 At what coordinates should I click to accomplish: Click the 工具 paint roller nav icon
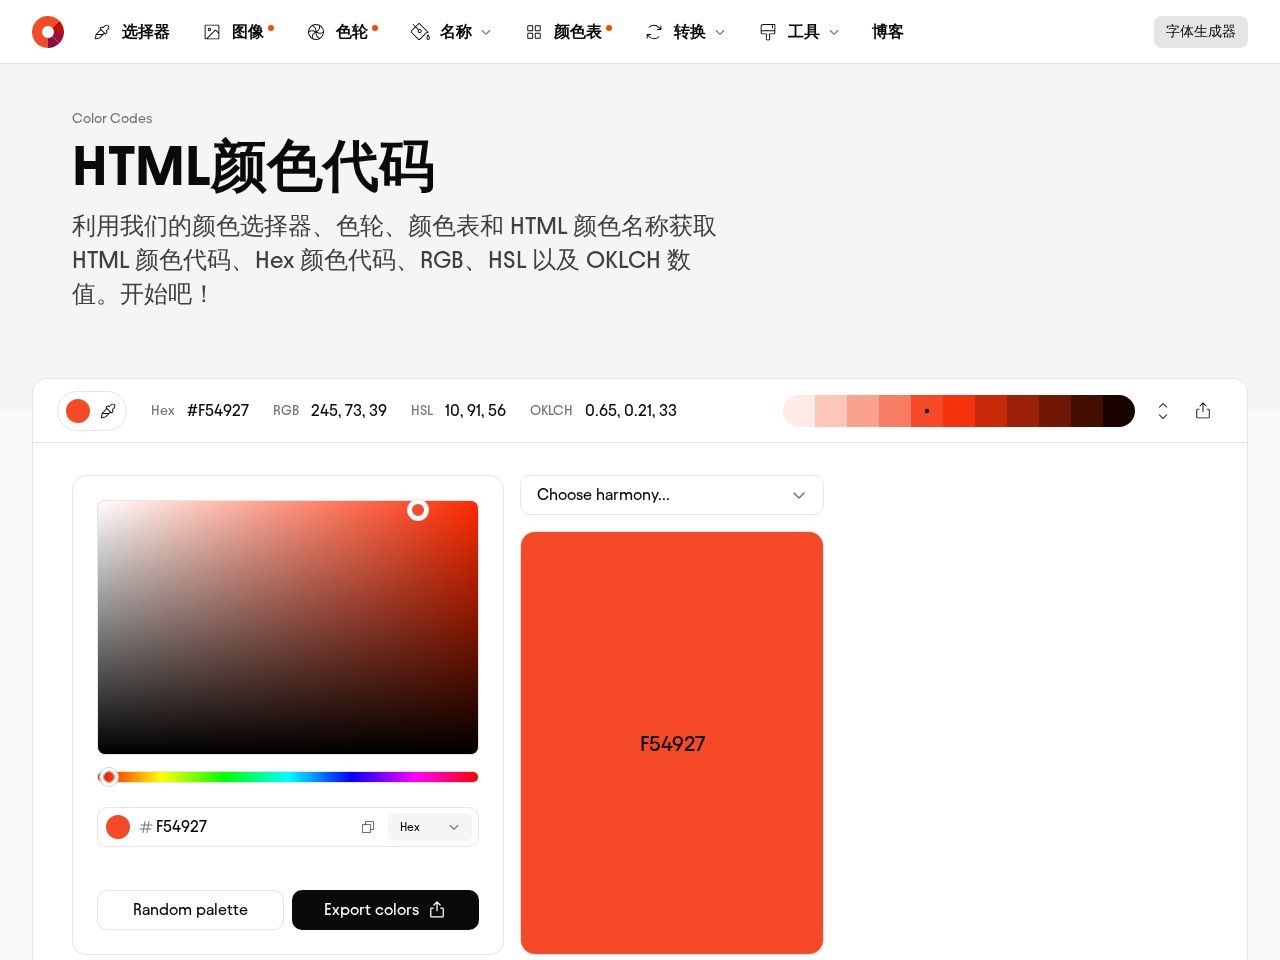pos(768,32)
